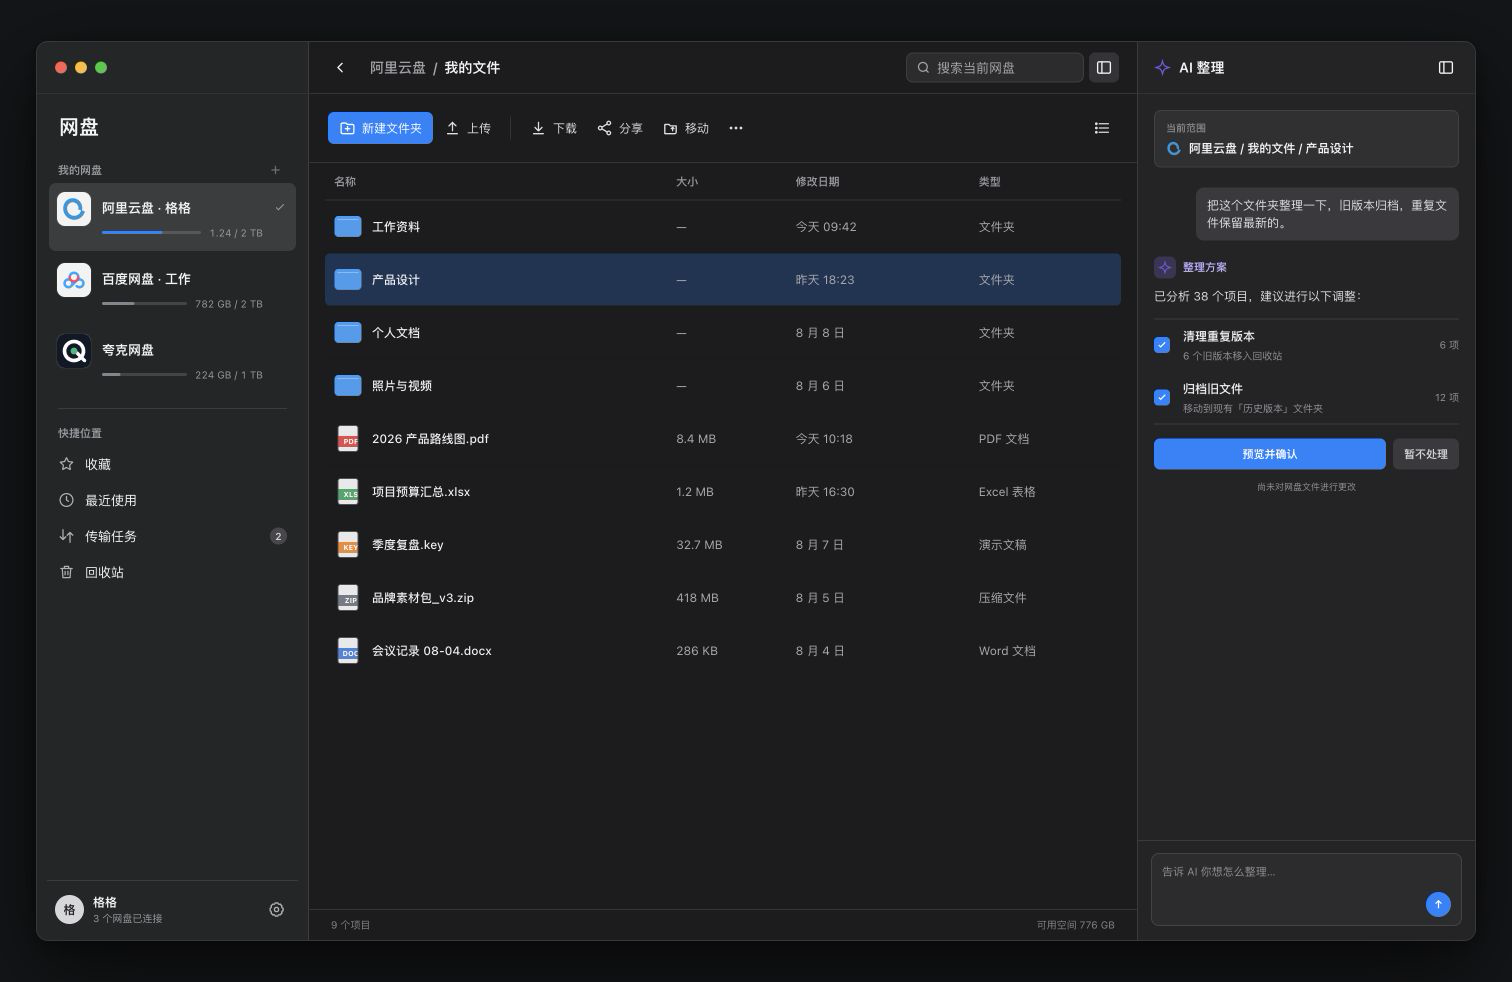Image resolution: width=1512 pixels, height=982 pixels.
Task: Click the 格 user avatar
Action: tap(69, 909)
